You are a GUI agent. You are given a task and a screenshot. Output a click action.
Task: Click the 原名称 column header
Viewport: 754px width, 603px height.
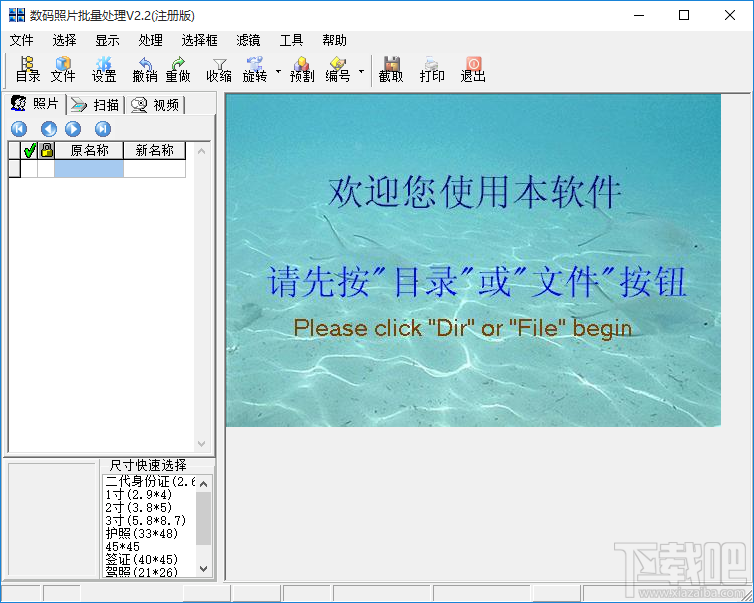89,151
